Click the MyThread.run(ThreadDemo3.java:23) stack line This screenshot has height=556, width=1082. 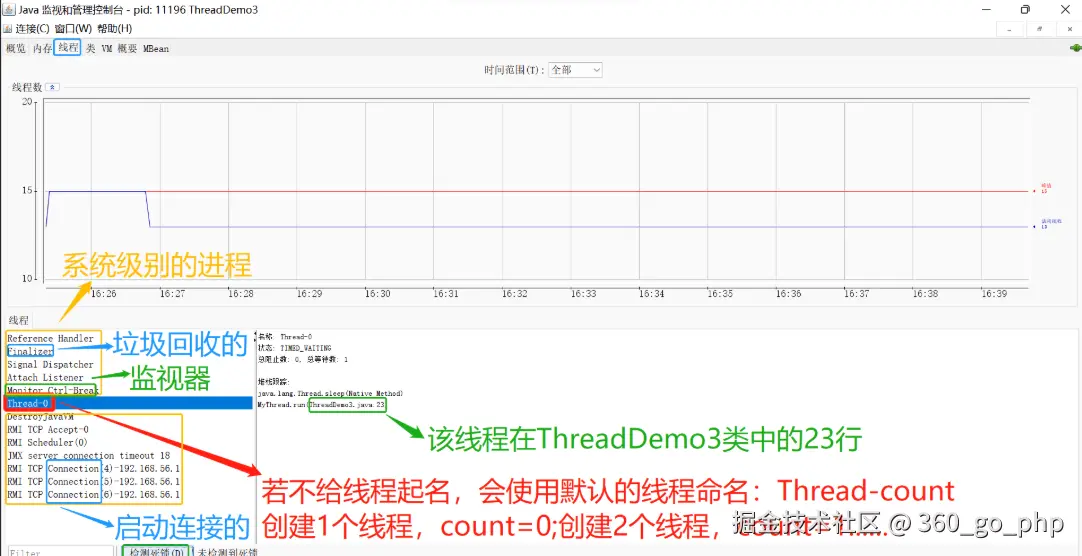tap(321, 404)
